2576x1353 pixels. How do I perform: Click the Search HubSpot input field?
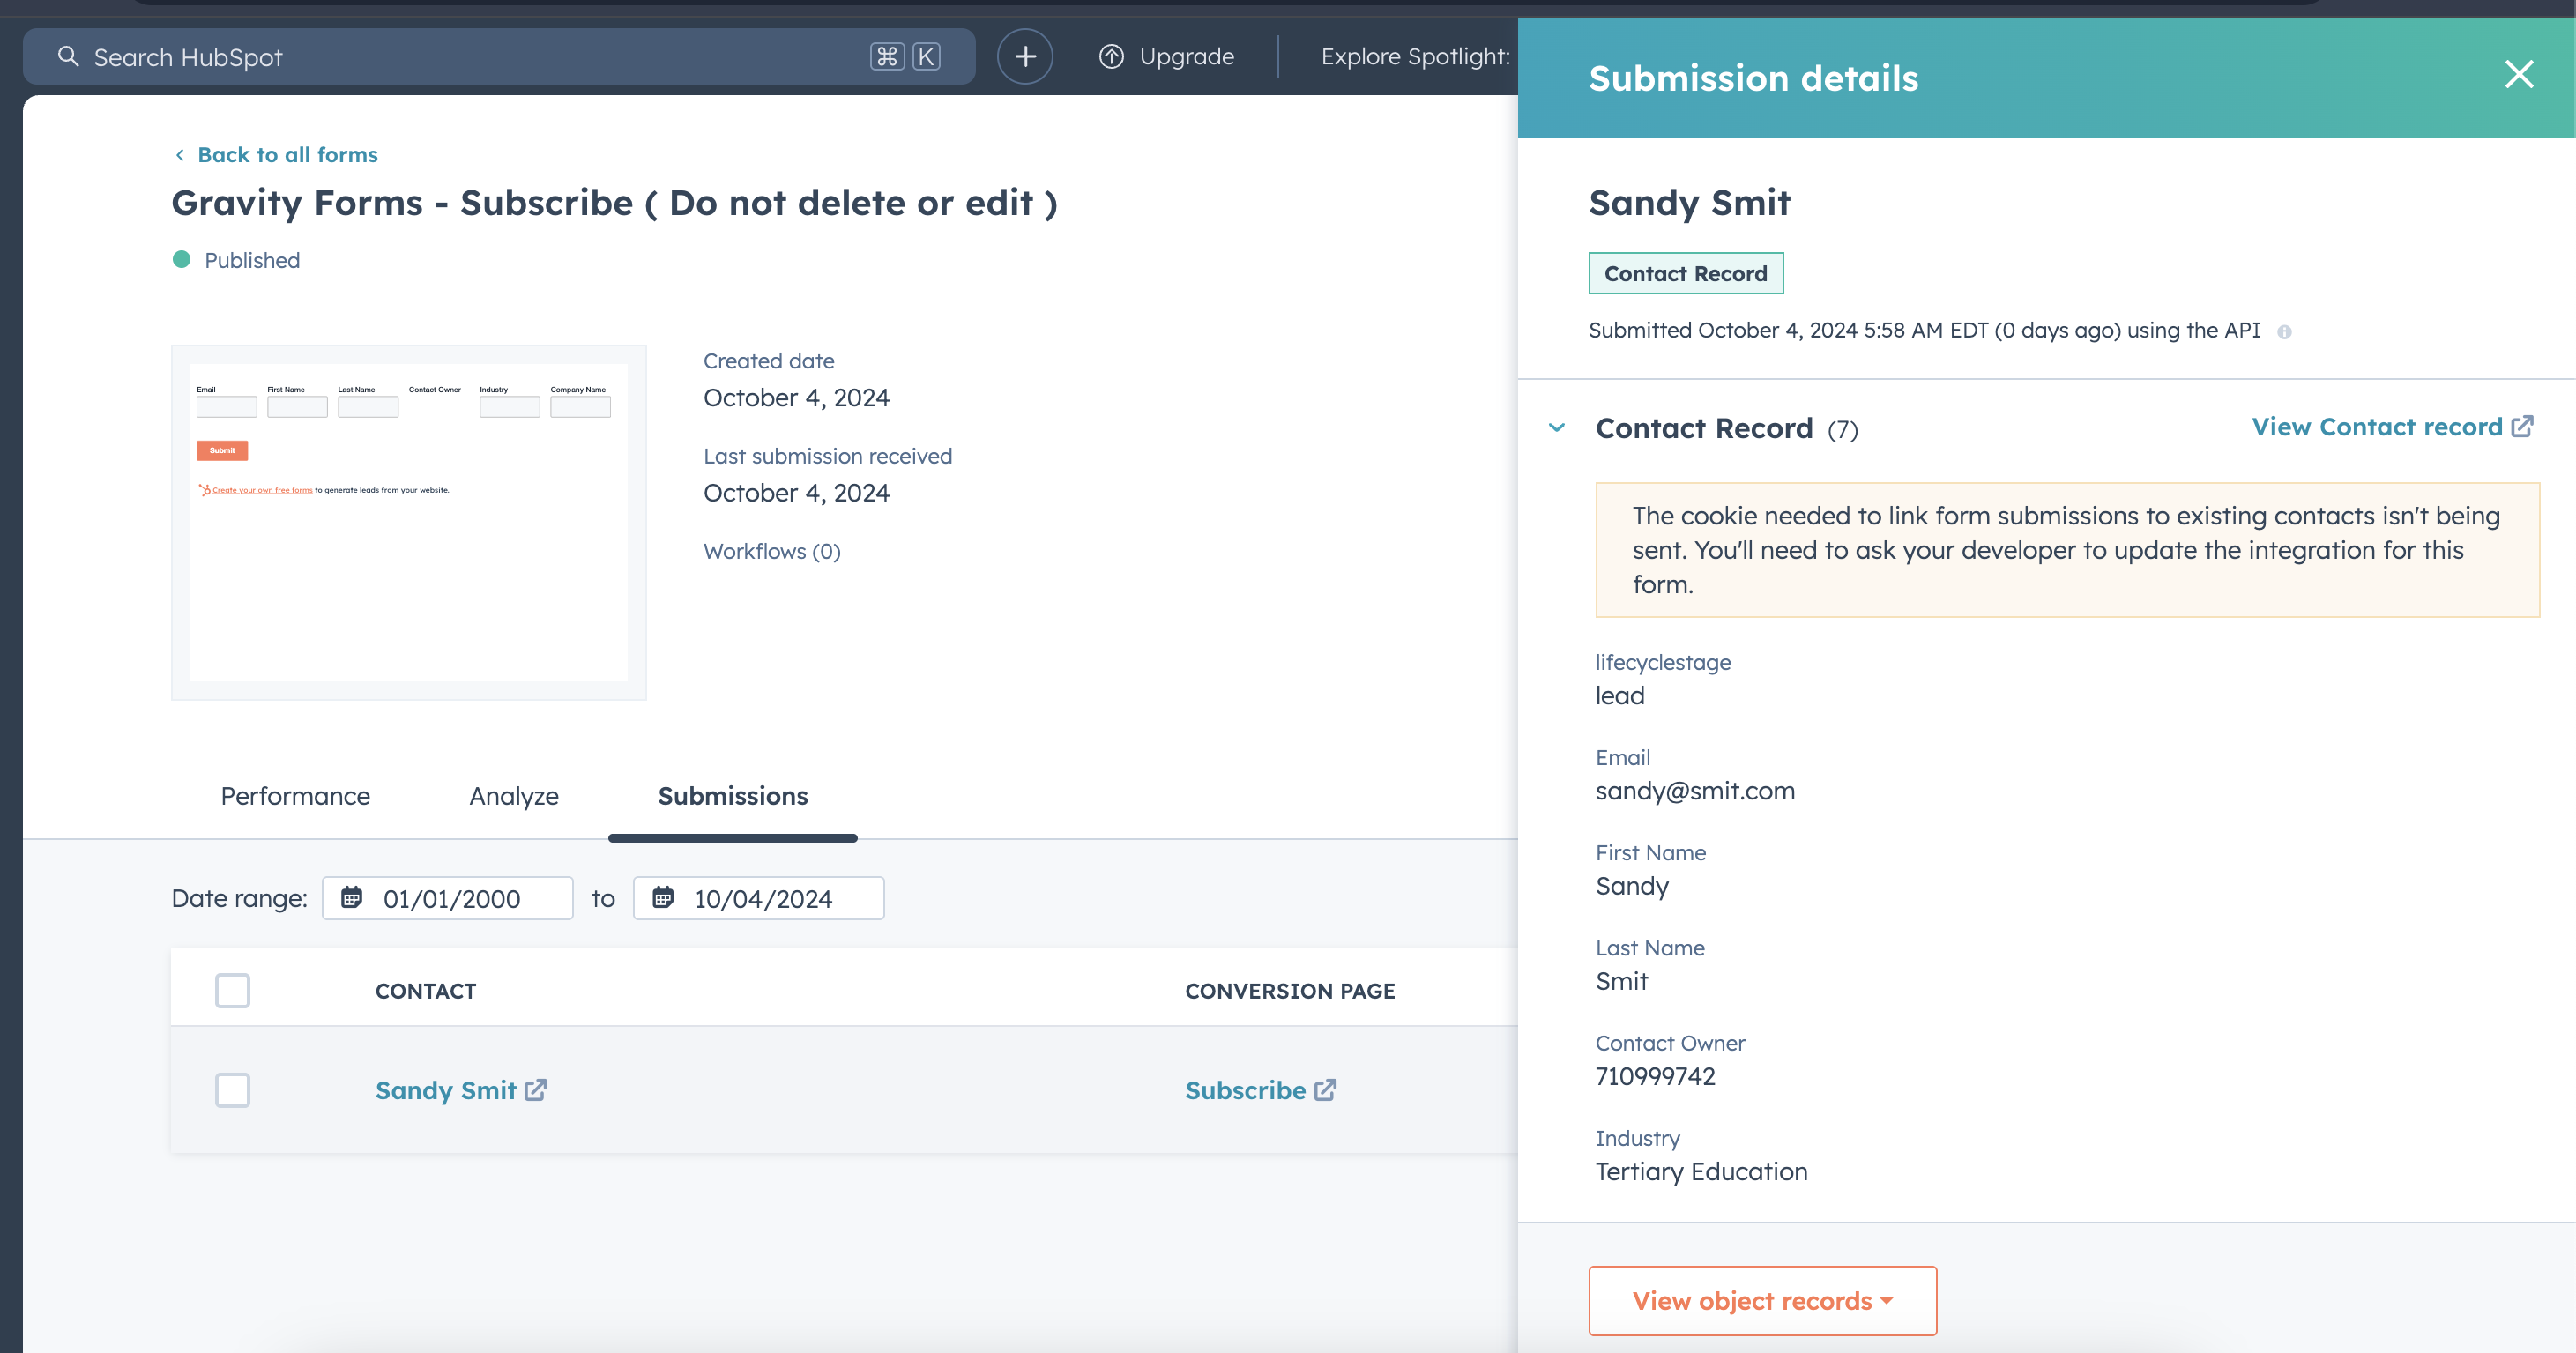pyautogui.click(x=480, y=57)
